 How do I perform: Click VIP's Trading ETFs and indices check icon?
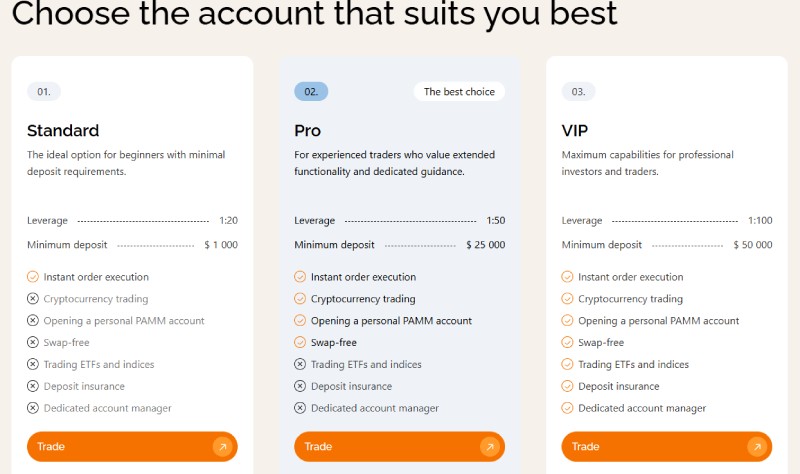(567, 365)
